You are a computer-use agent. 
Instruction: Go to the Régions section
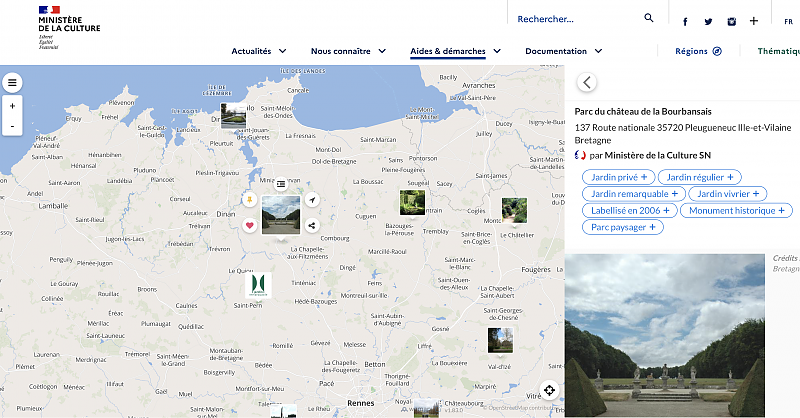[x=698, y=51]
